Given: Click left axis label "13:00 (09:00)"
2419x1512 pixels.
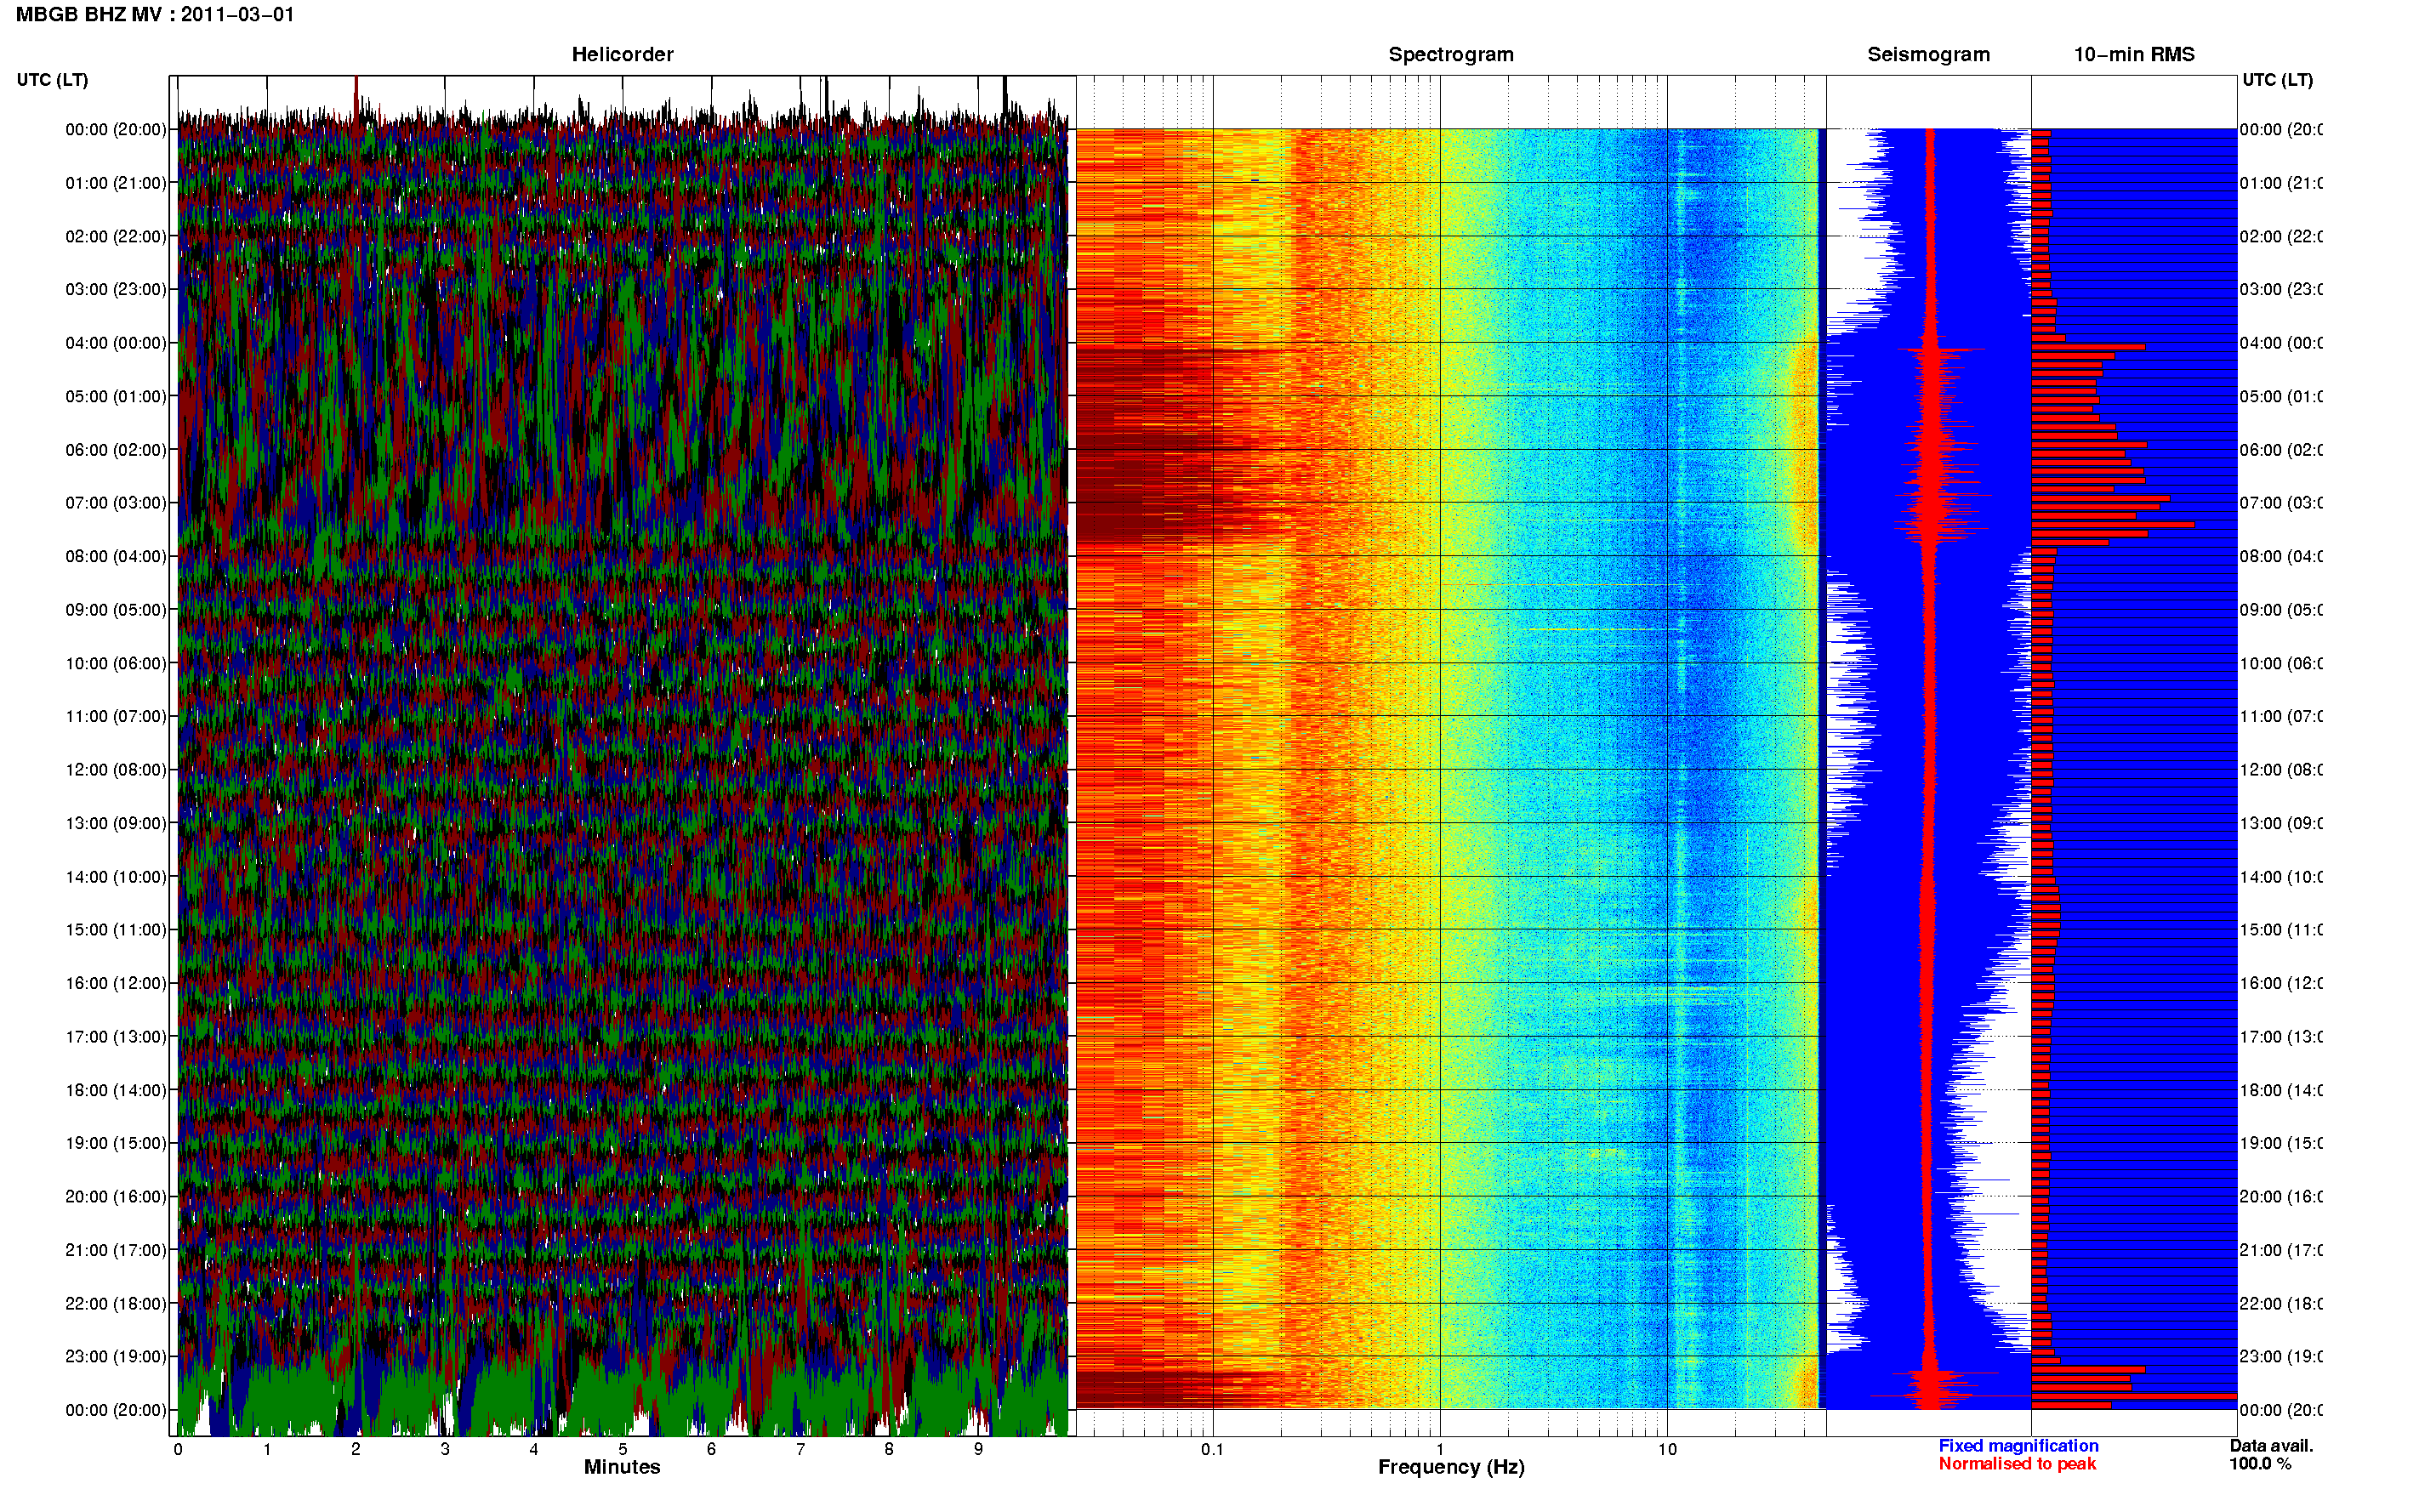Looking at the screenshot, I should pyautogui.click(x=116, y=823).
